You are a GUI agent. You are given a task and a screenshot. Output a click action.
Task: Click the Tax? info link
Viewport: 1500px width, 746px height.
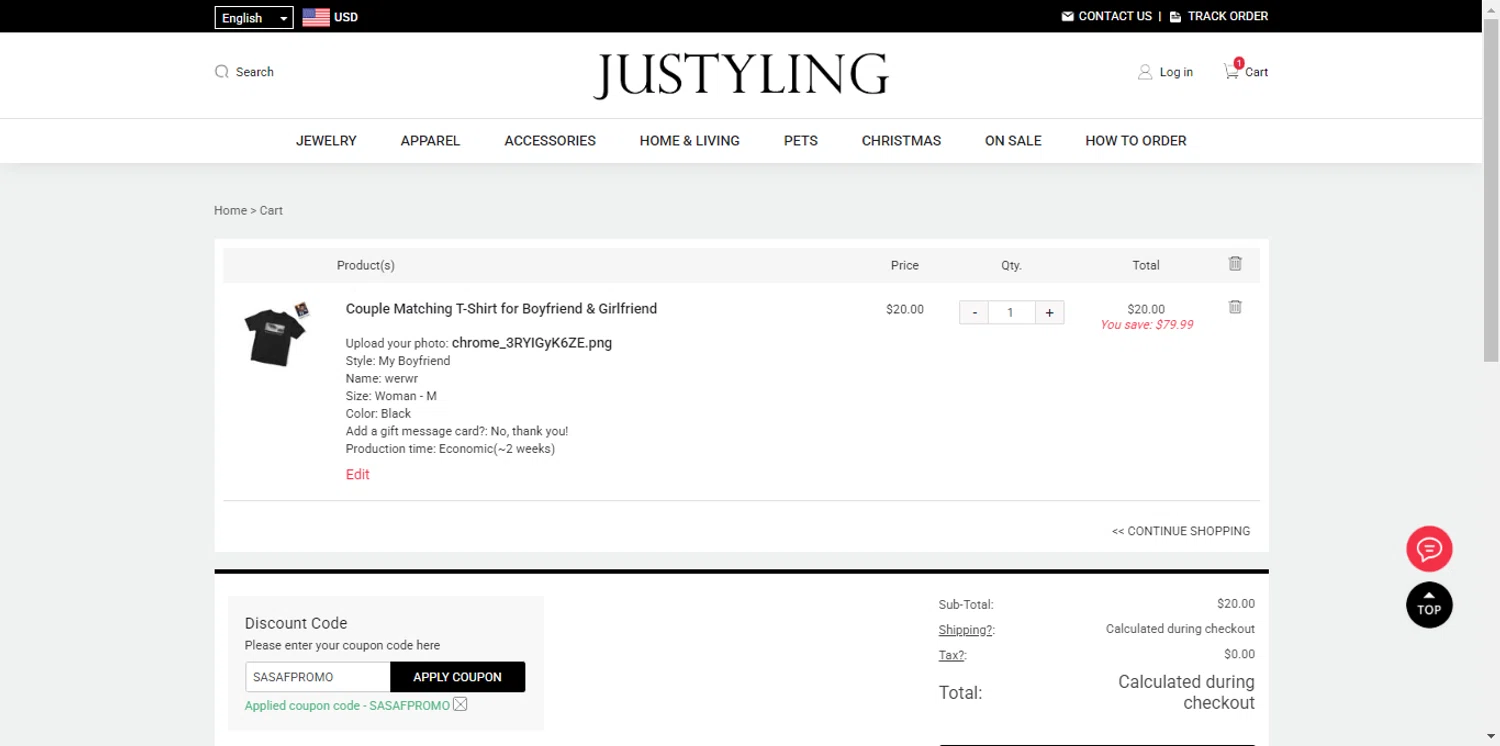(952, 655)
